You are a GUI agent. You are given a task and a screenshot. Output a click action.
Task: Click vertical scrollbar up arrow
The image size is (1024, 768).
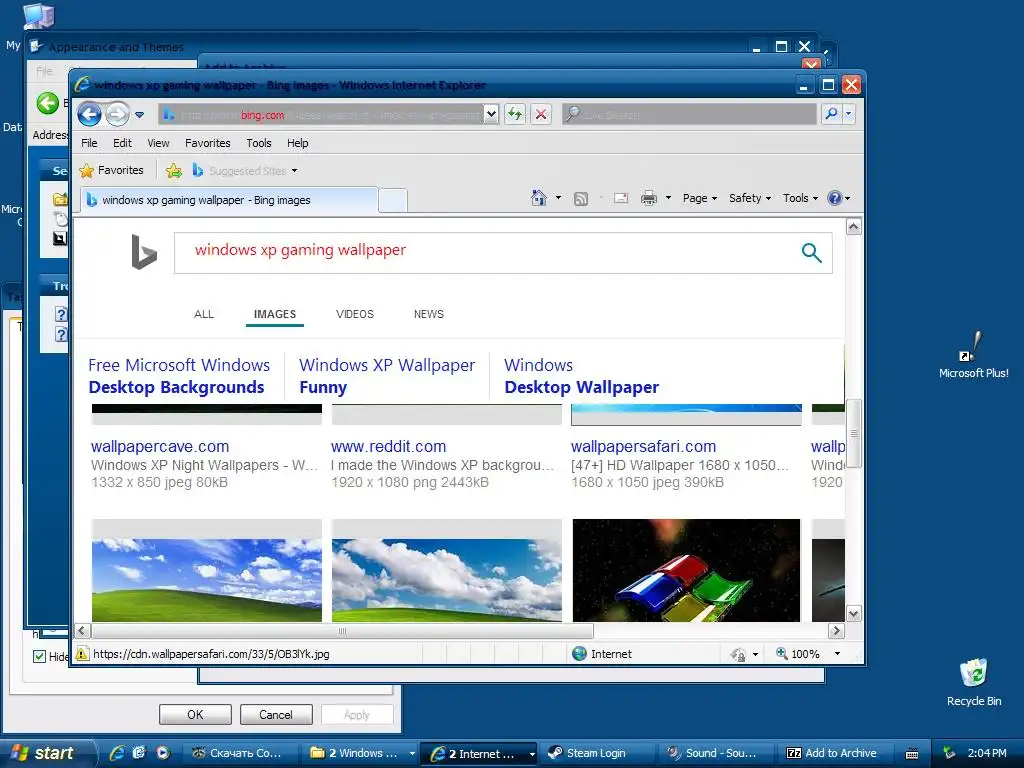click(x=854, y=227)
